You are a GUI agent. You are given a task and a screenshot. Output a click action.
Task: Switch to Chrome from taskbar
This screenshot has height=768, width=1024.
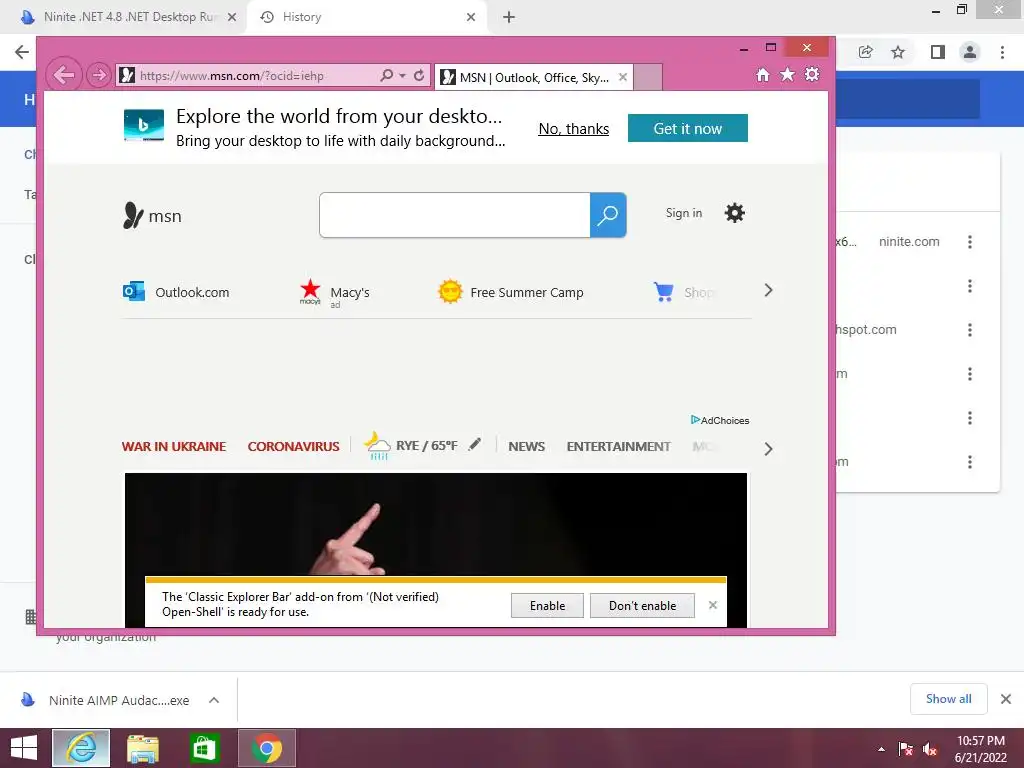pyautogui.click(x=266, y=748)
